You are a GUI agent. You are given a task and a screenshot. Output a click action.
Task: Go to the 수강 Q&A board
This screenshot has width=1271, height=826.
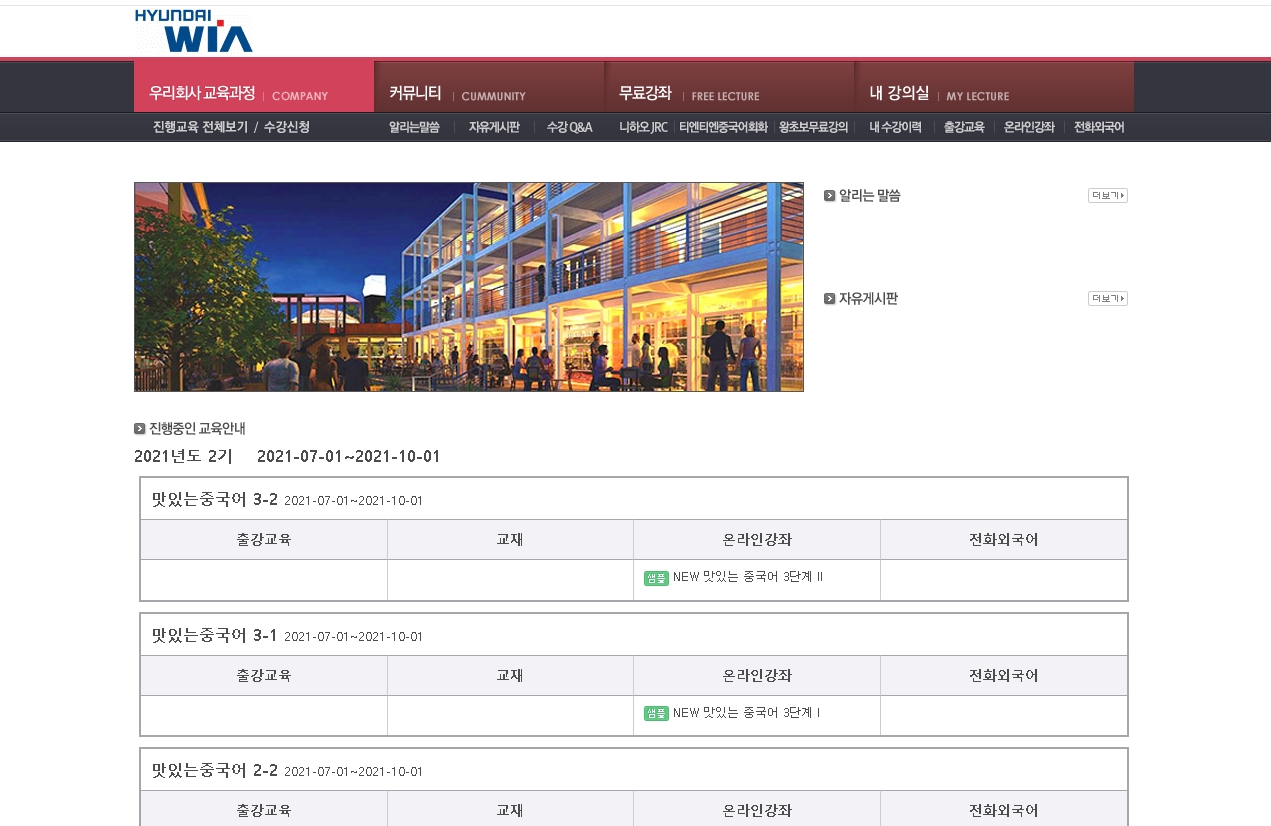tap(570, 127)
